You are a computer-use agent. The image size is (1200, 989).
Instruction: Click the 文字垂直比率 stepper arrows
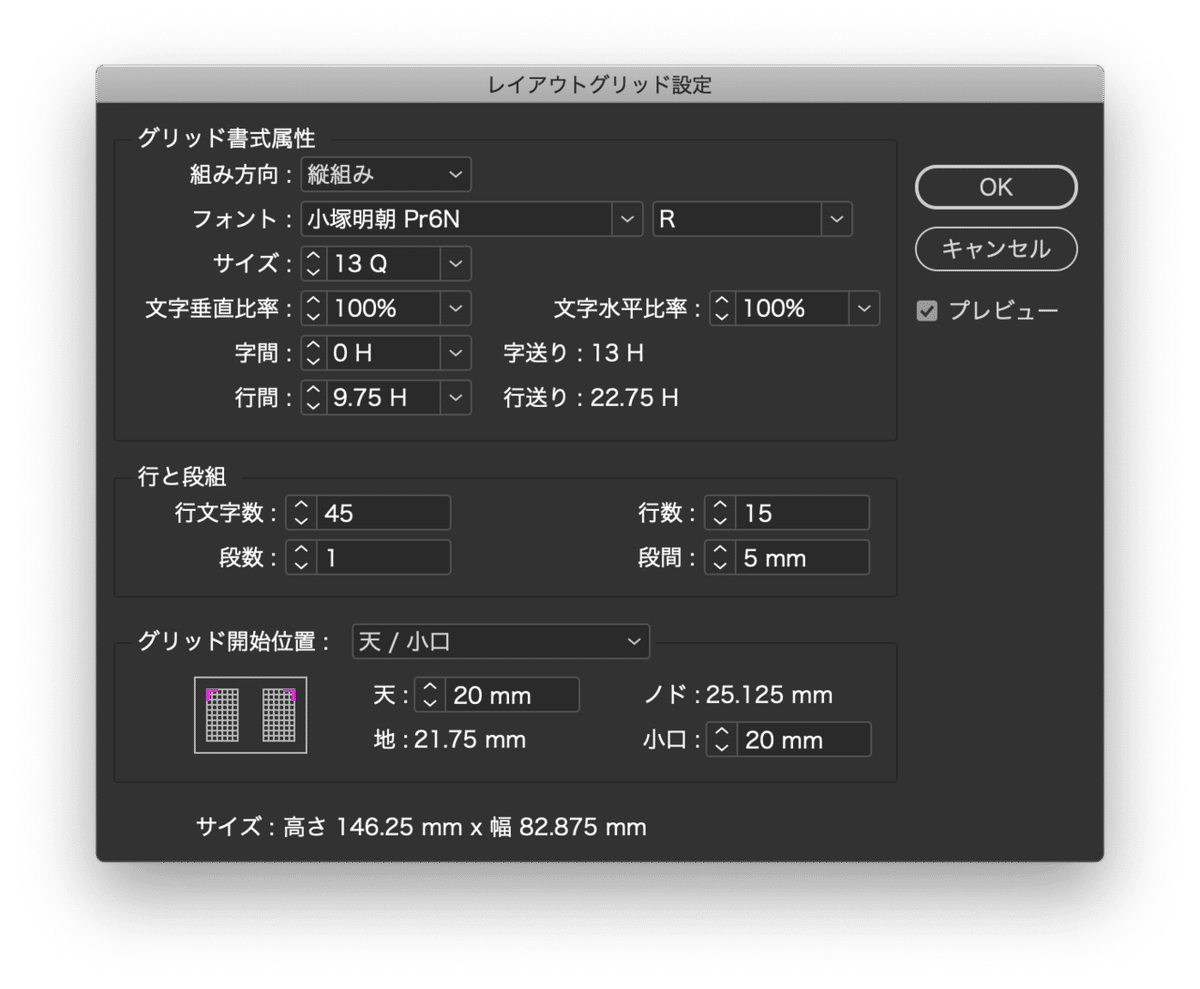pyautogui.click(x=313, y=308)
